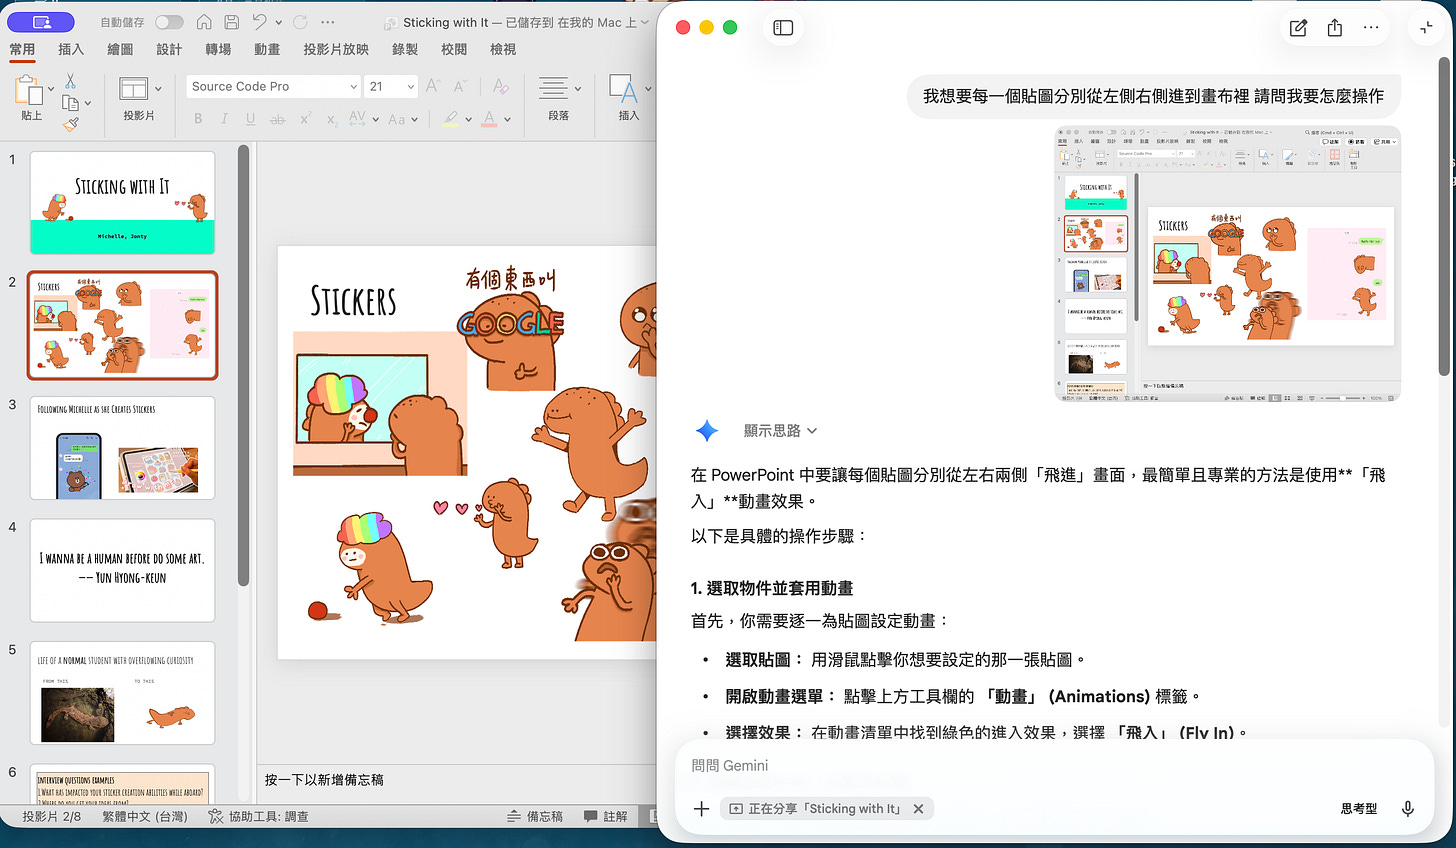Click the Aa change case icon
Screen dimensions: 1456x848
(x=396, y=119)
